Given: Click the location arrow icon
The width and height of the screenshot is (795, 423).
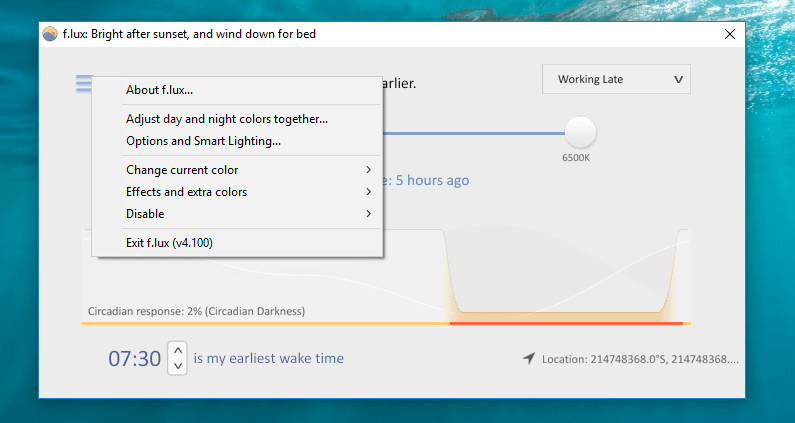Looking at the screenshot, I should point(529,359).
